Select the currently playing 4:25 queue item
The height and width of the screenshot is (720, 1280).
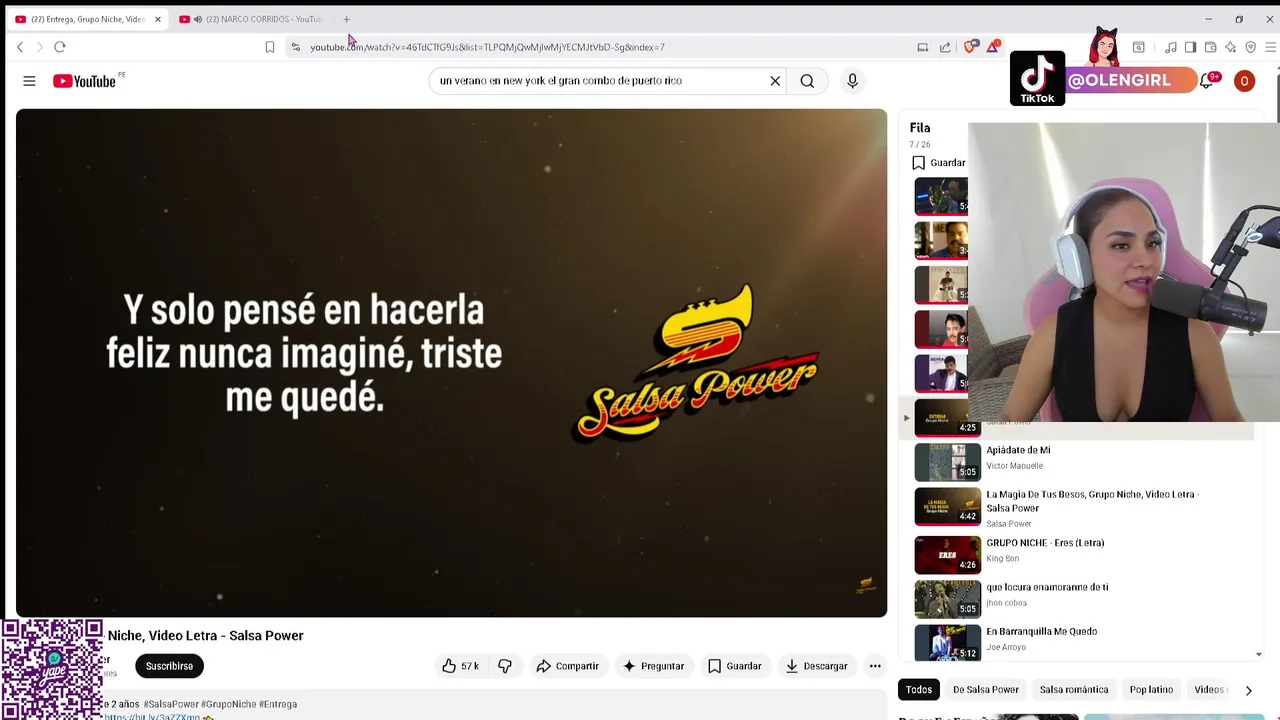(x=948, y=418)
